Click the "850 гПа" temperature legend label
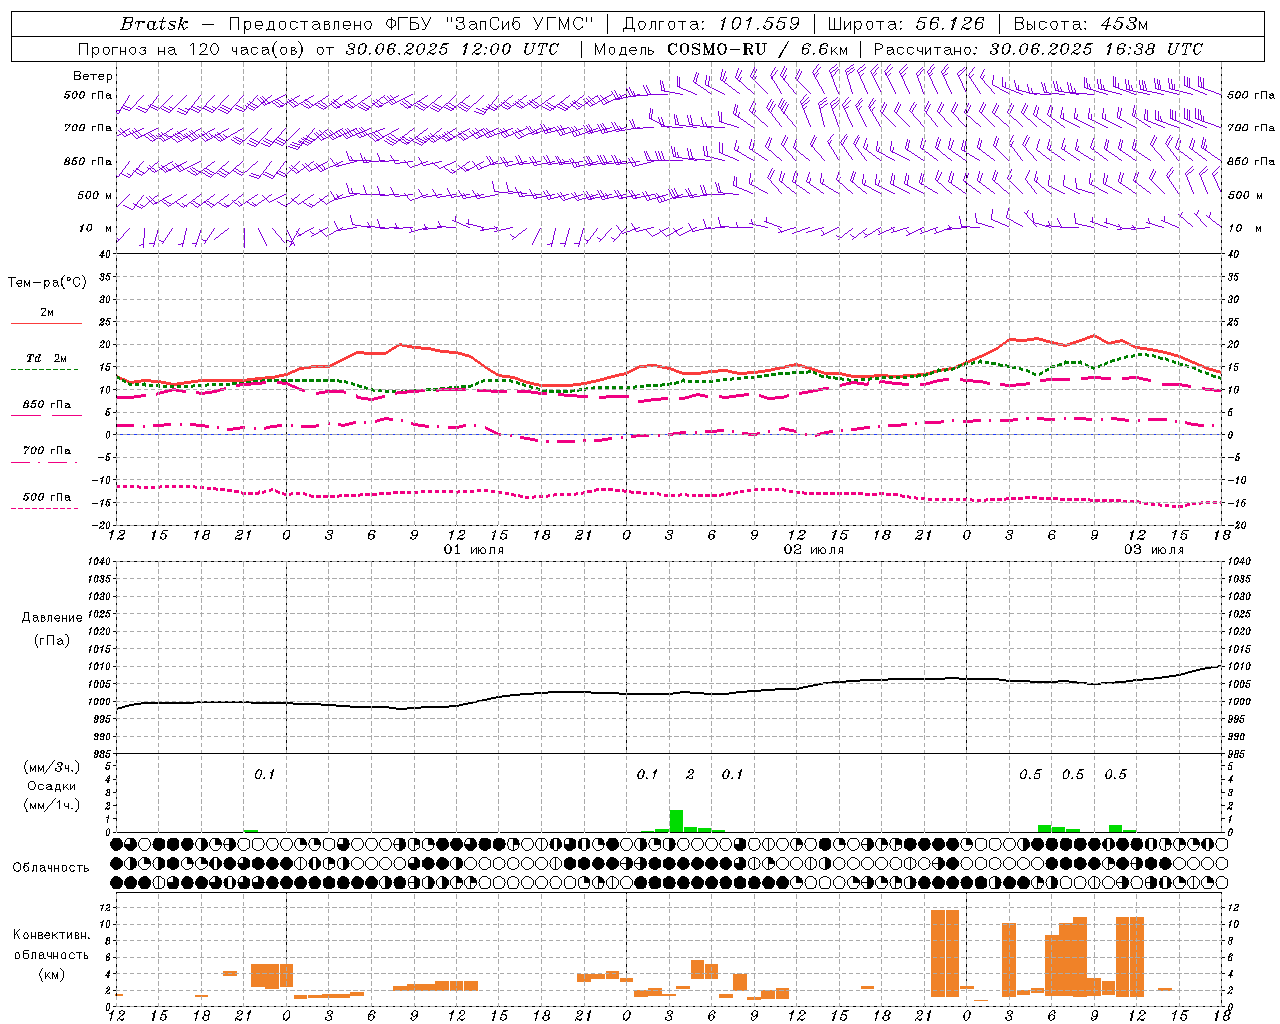Image resolution: width=1280 pixels, height=1024 pixels. pyautogui.click(x=47, y=404)
